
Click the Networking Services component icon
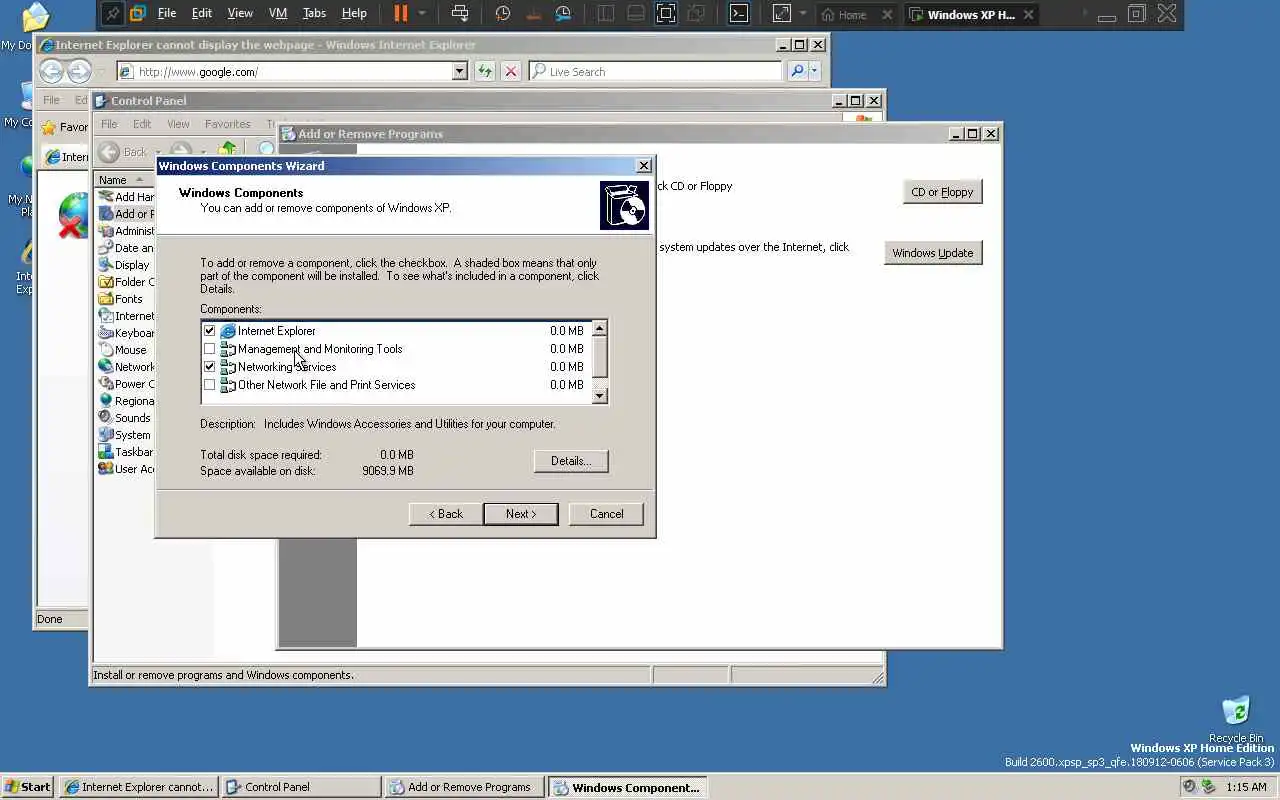[x=228, y=367]
